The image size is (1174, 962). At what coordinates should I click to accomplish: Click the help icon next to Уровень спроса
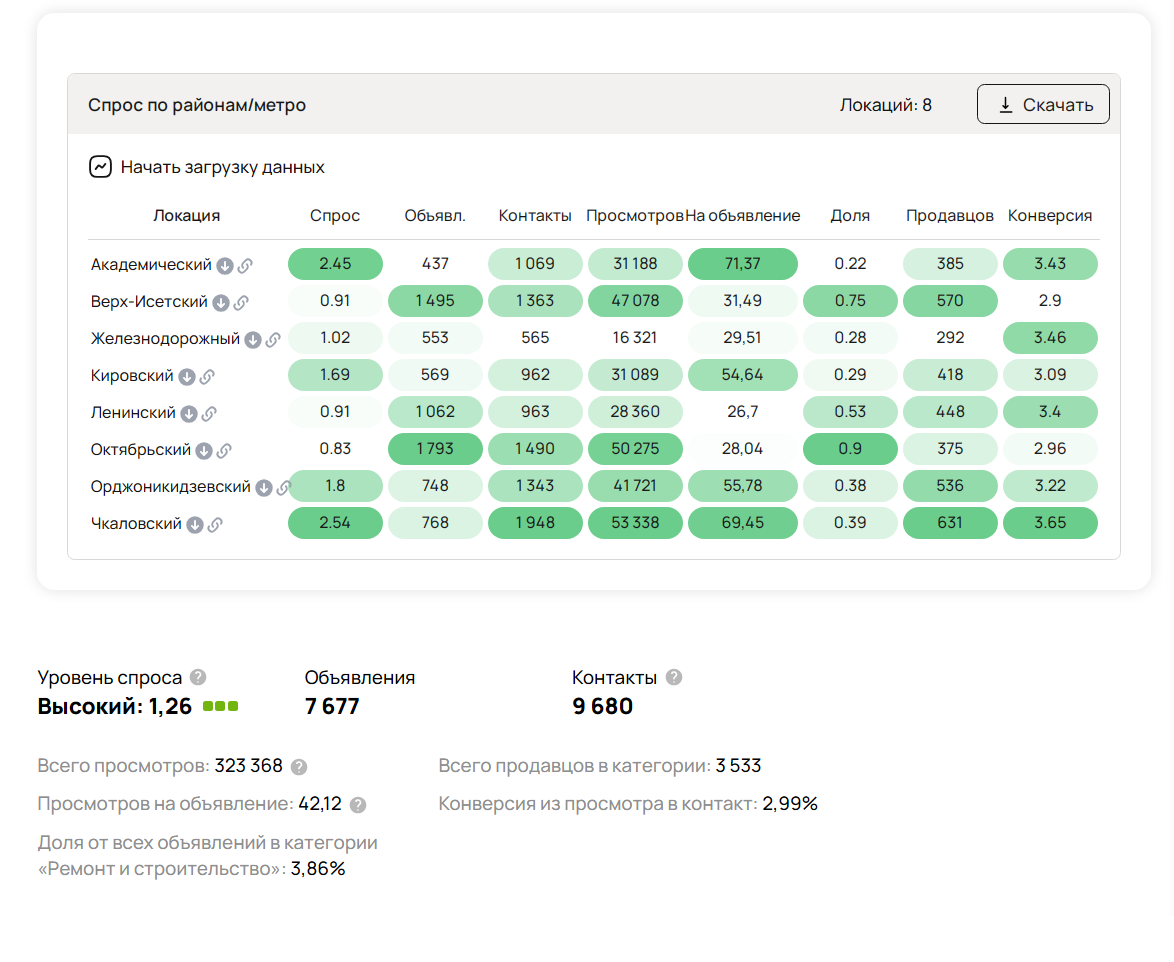coord(198,677)
